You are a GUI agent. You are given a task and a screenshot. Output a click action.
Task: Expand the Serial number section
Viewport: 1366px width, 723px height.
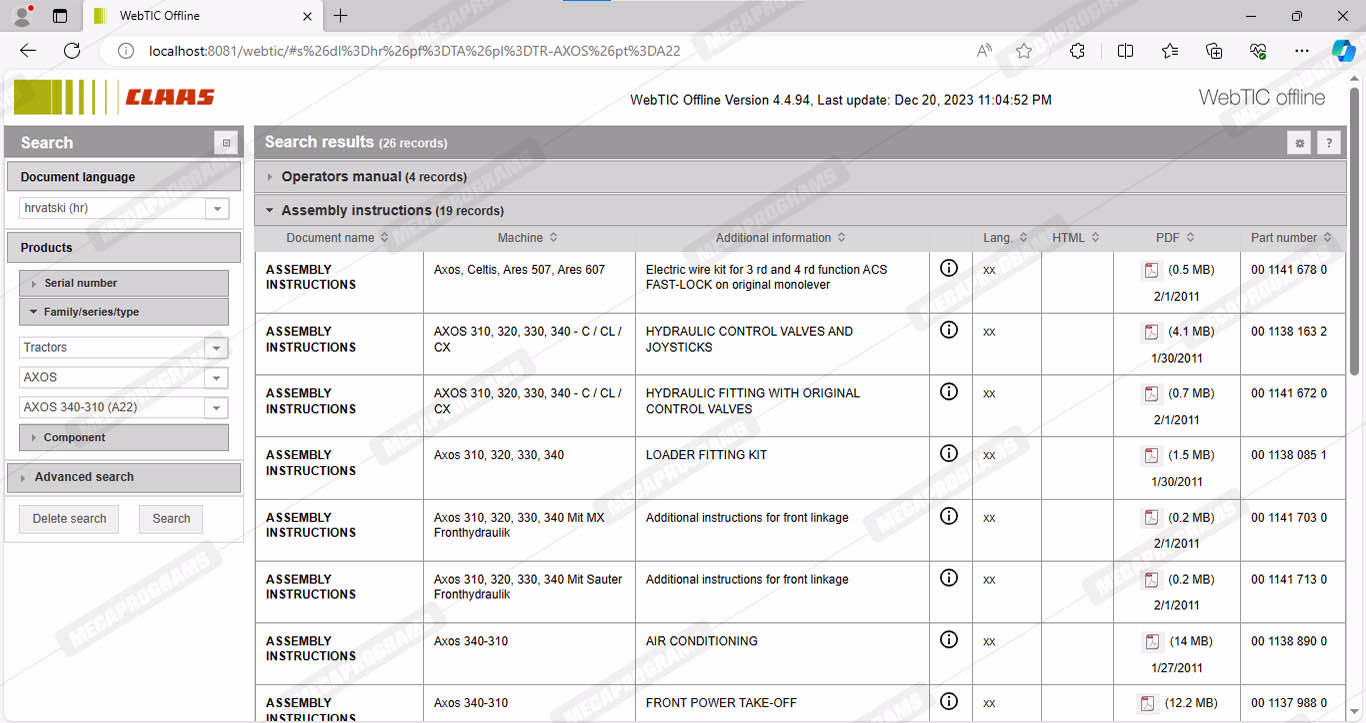pos(80,283)
